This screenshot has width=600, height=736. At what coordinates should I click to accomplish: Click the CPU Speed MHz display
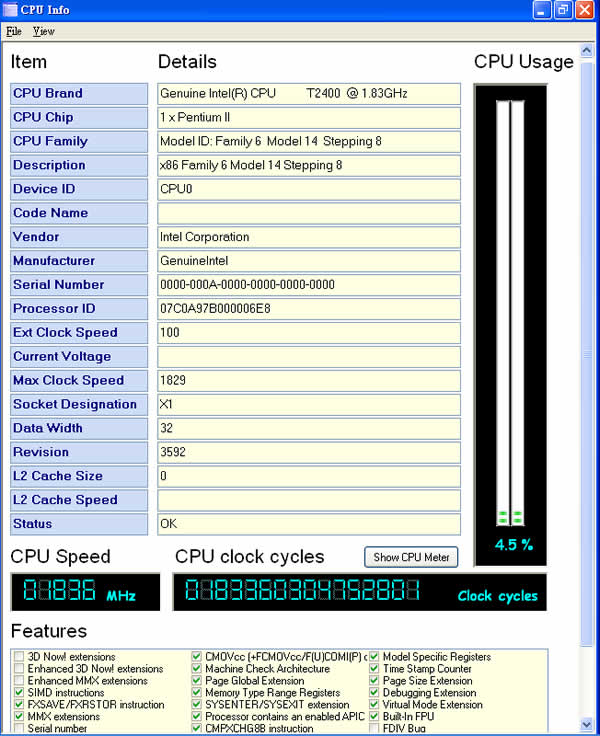[85, 591]
